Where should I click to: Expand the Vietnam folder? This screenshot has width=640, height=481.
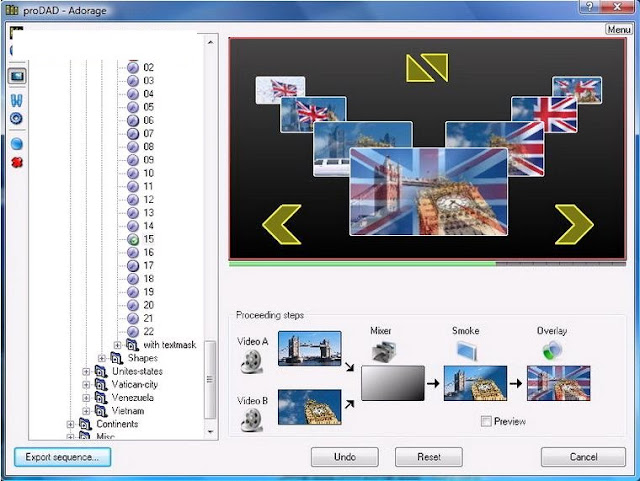click(86, 411)
